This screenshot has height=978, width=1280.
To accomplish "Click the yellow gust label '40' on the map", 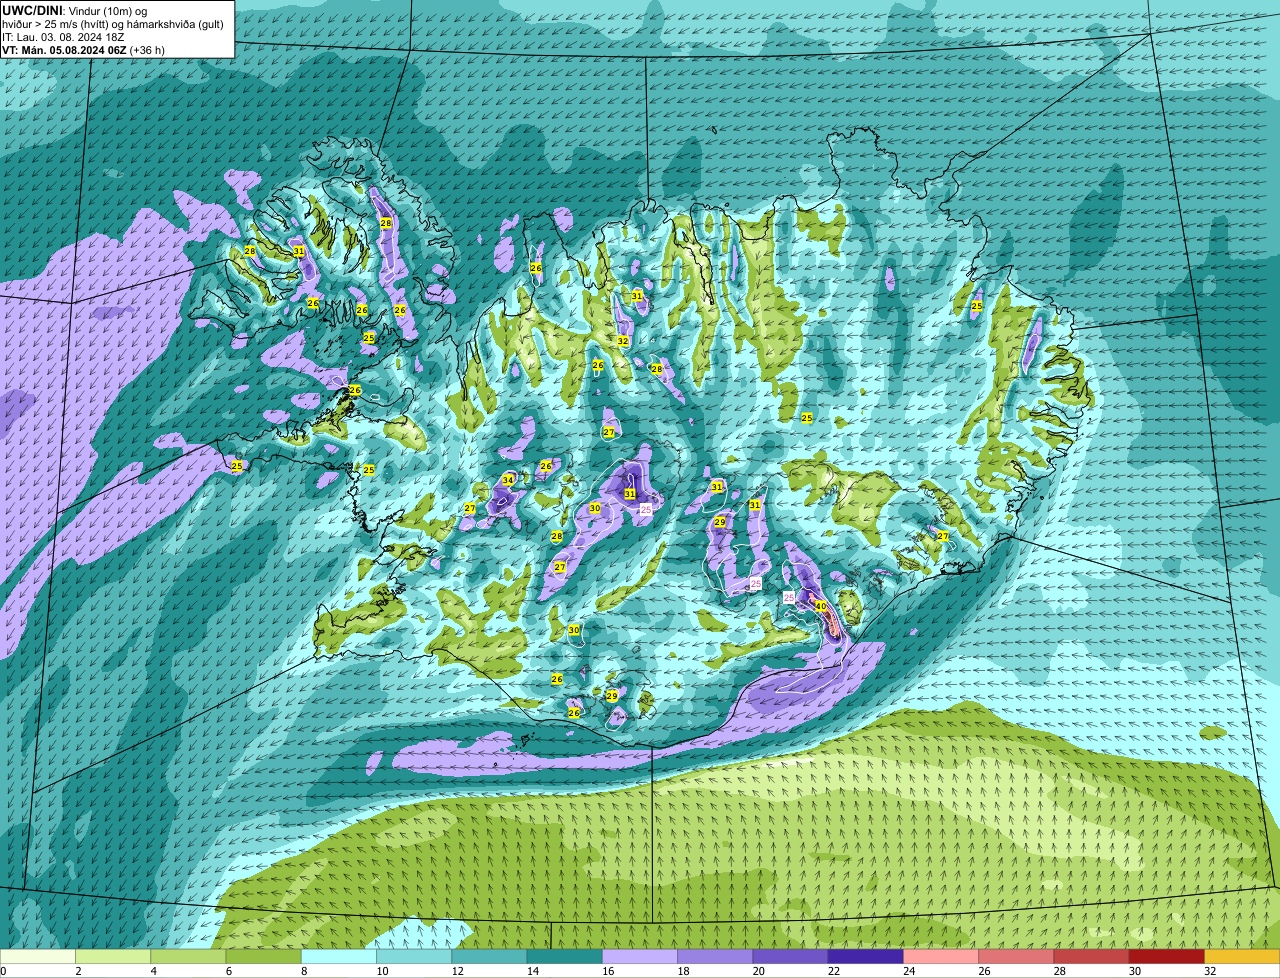I will click(x=820, y=606).
